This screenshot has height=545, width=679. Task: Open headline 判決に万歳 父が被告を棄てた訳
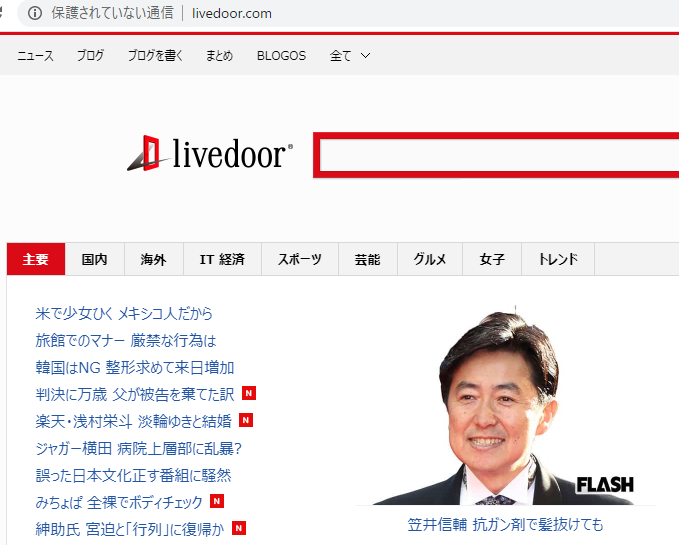pos(135,394)
